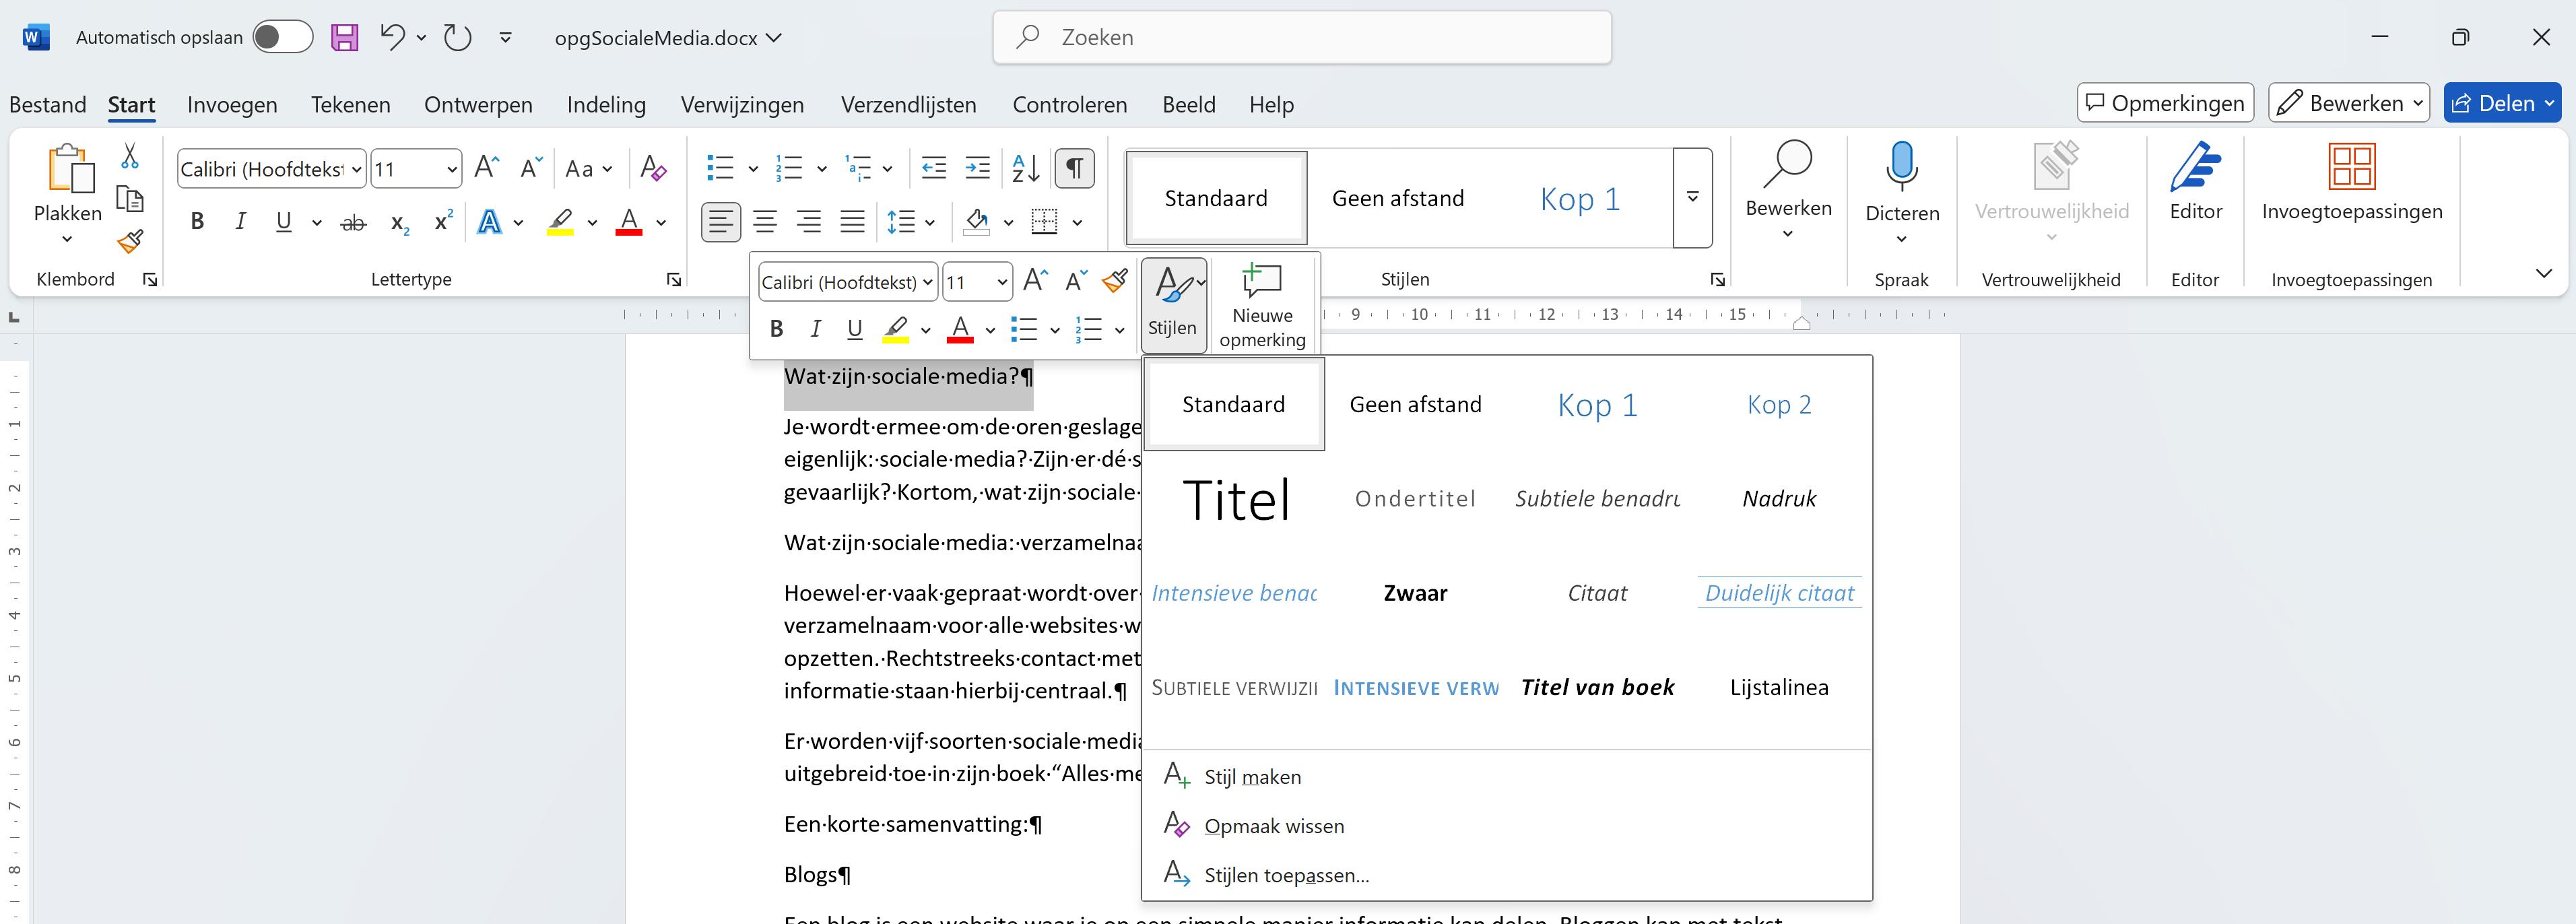2576x924 pixels.
Task: Click the Save diskette icon
Action: pos(345,38)
